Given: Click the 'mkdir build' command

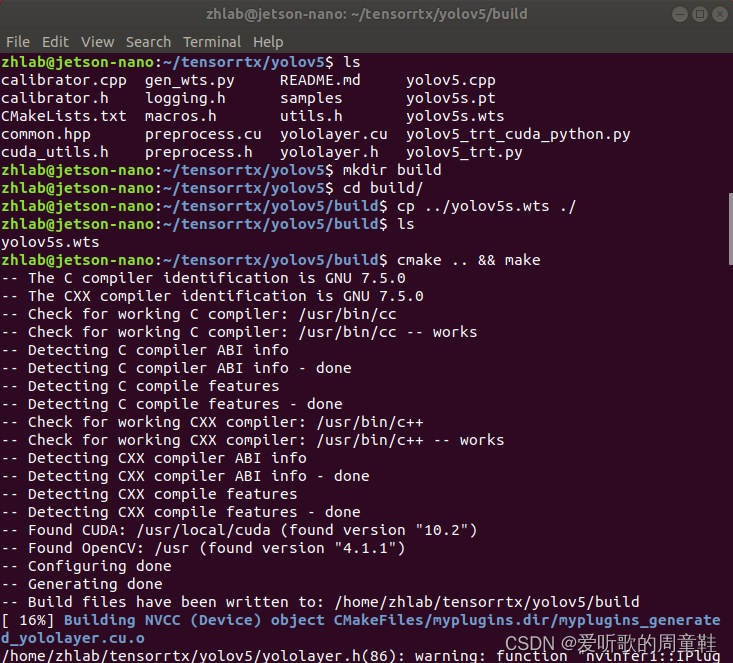Looking at the screenshot, I should 392,170.
